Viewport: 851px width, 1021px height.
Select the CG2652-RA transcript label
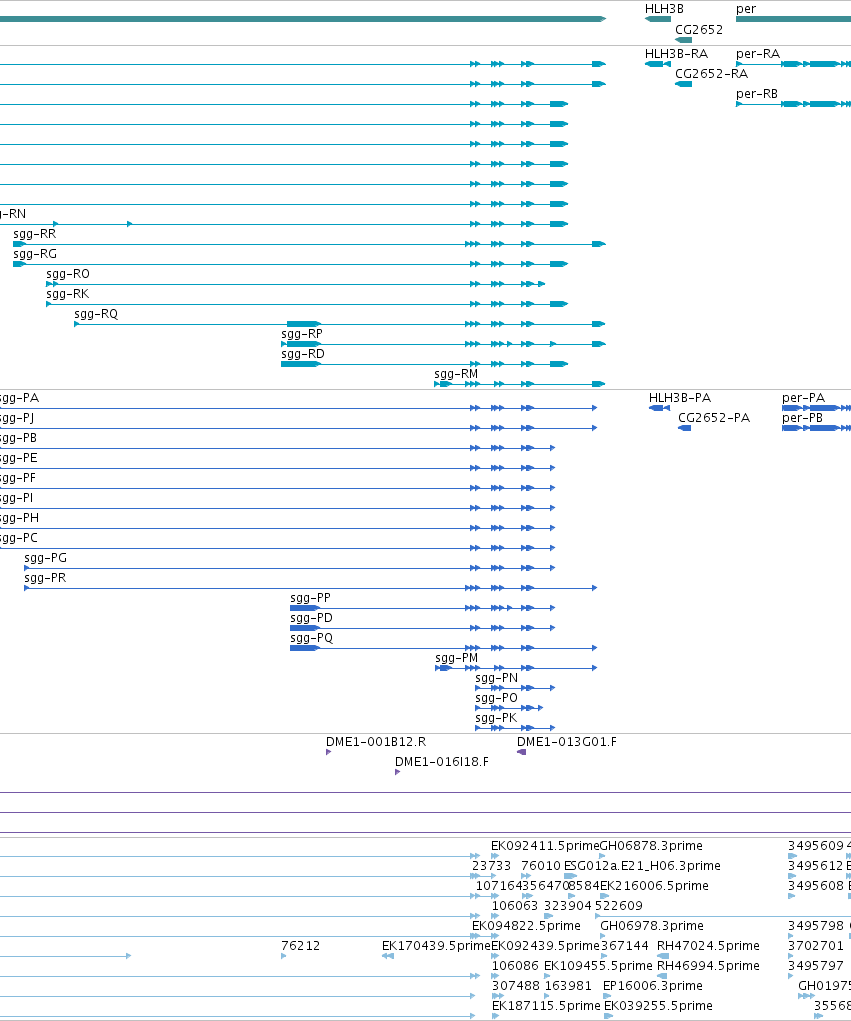coord(712,74)
